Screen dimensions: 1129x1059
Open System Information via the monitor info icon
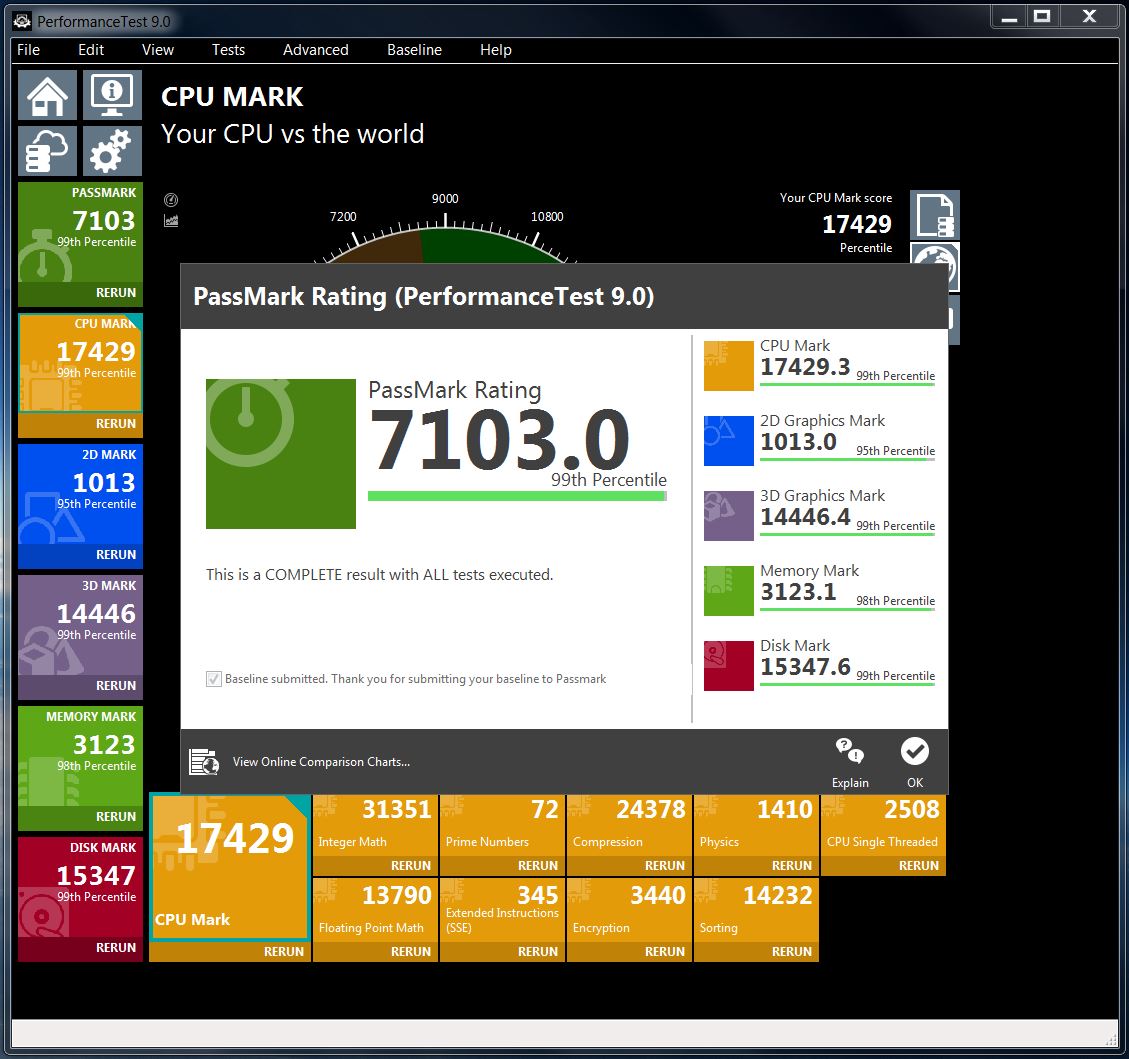coord(111,95)
